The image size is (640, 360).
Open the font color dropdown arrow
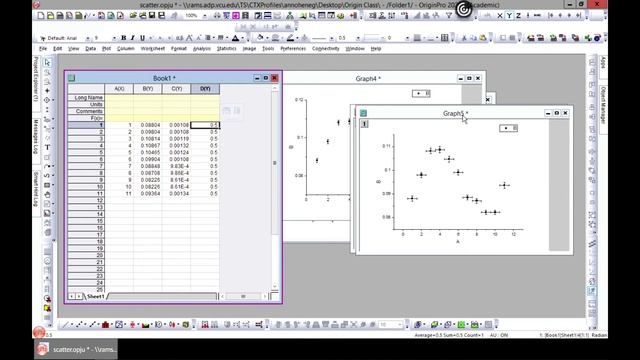point(242,38)
